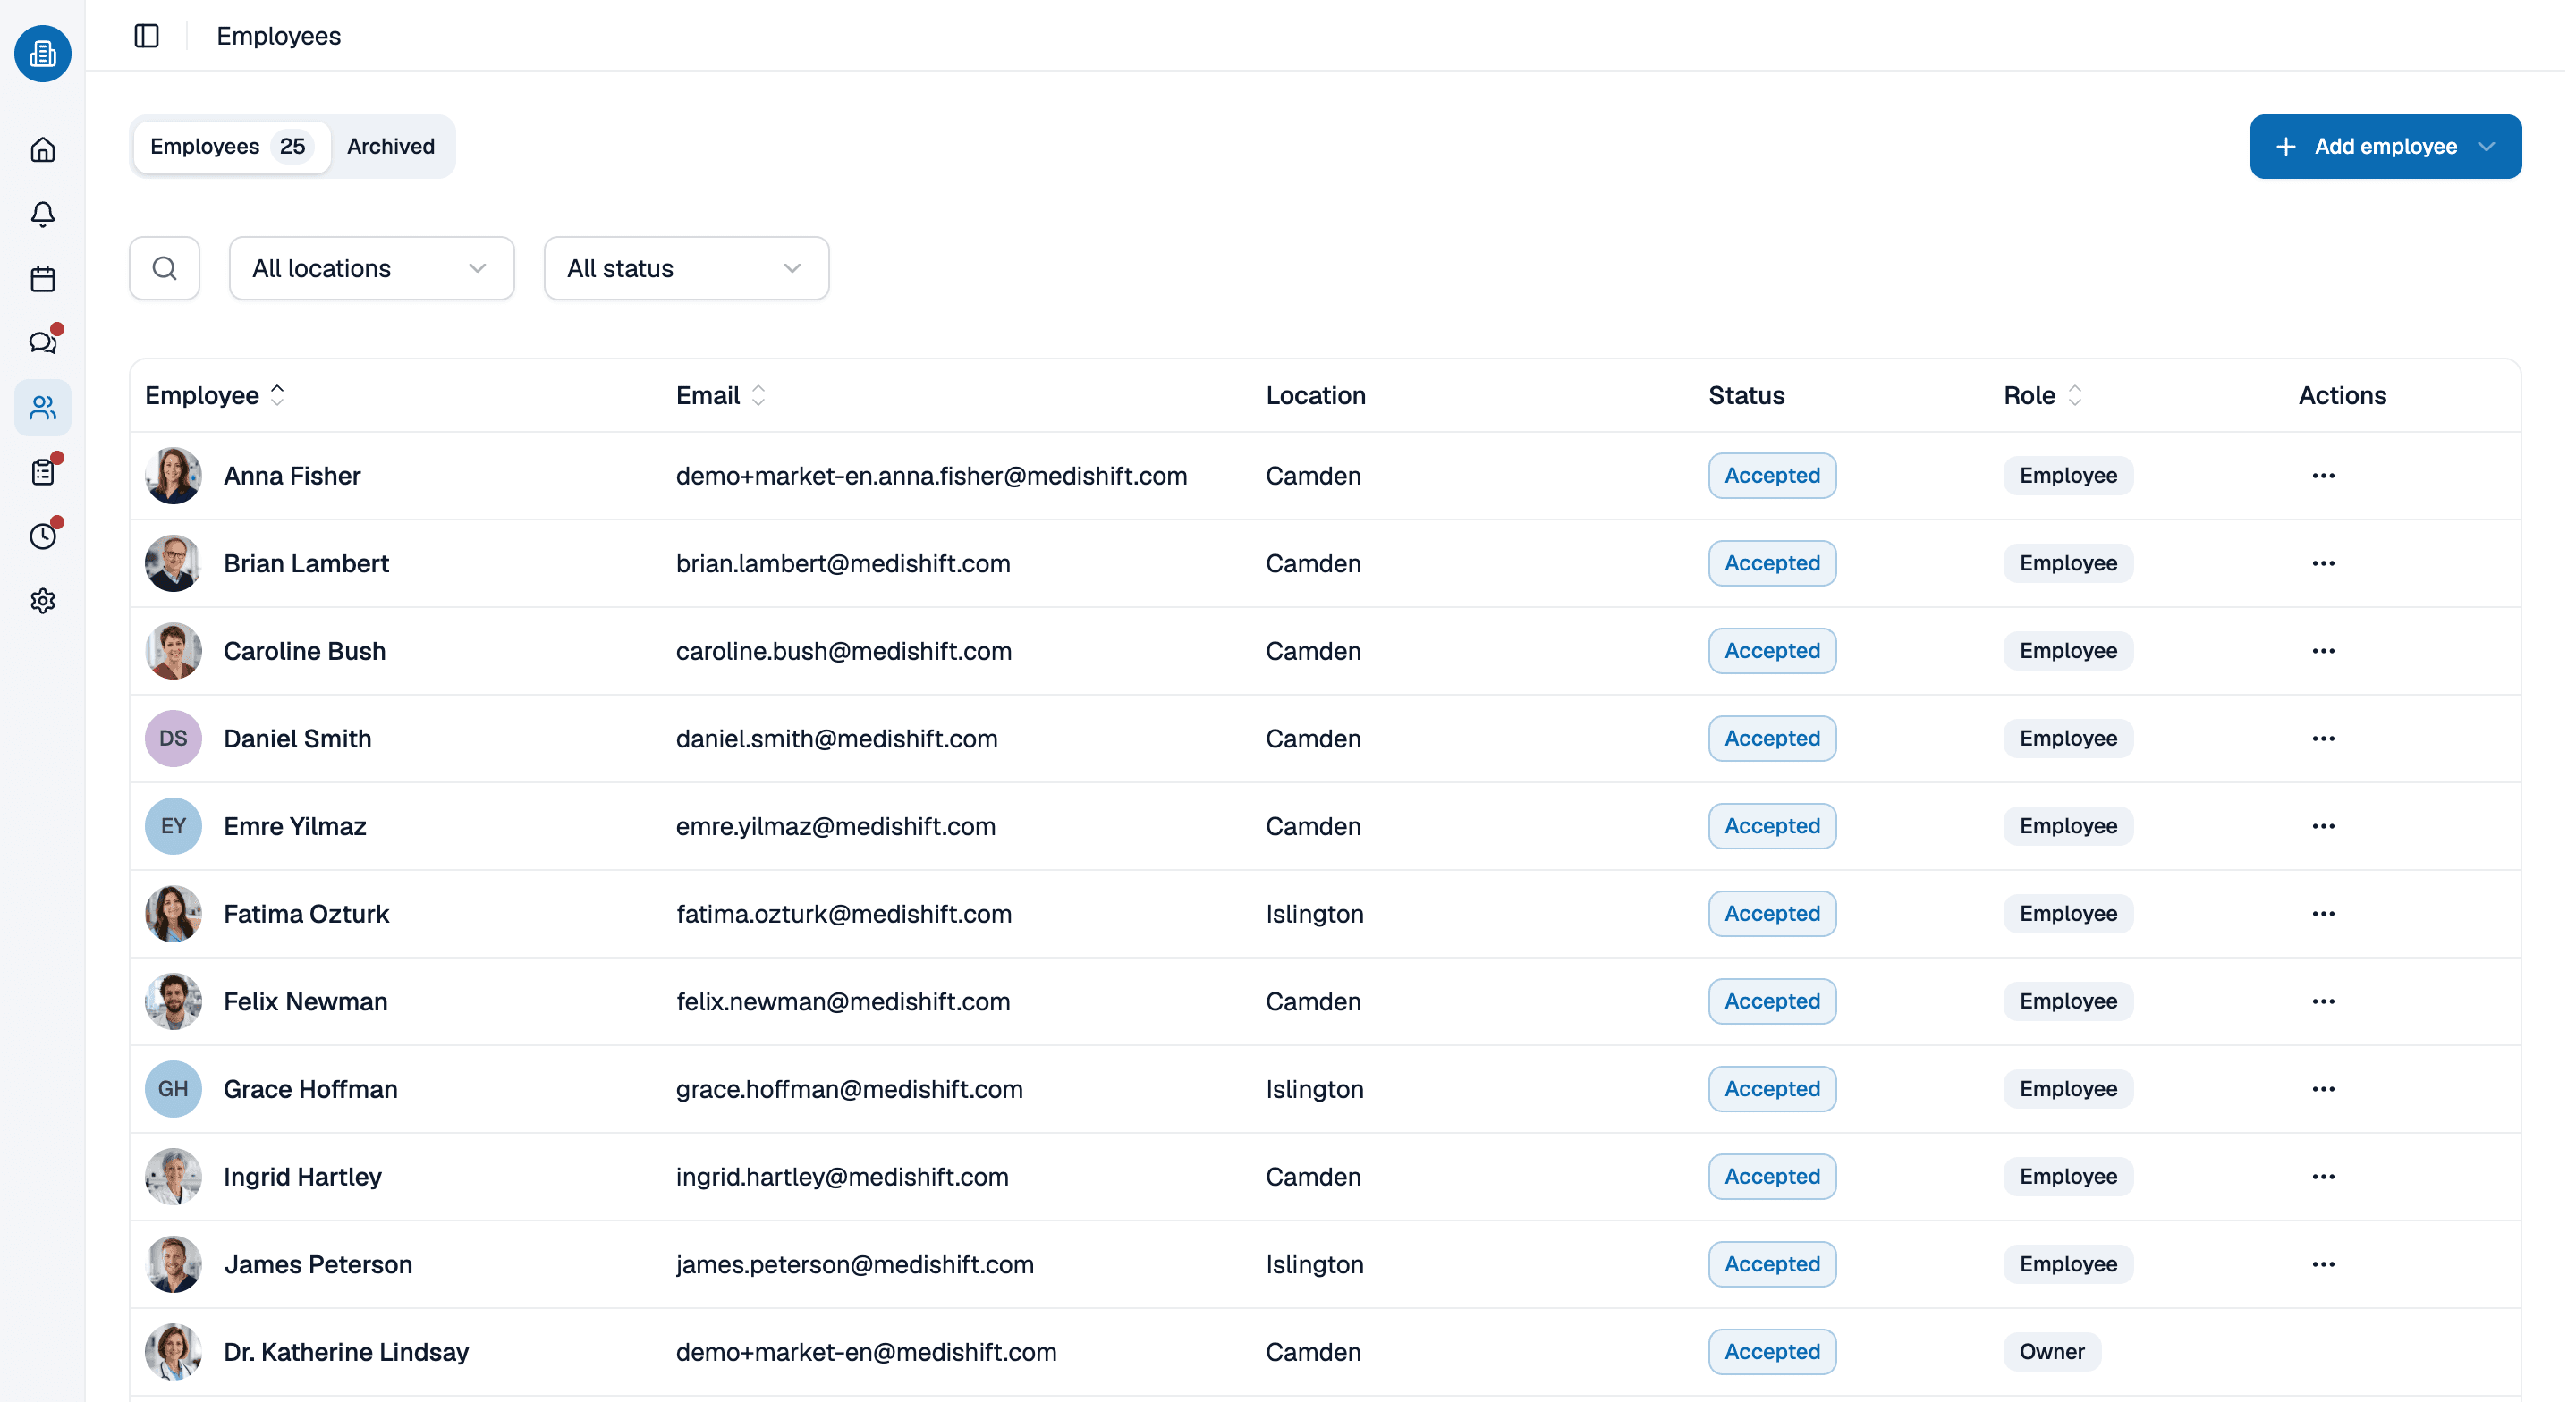Image resolution: width=2576 pixels, height=1402 pixels.
Task: Click the GH avatar for Grace Hoffman
Action: (x=173, y=1089)
